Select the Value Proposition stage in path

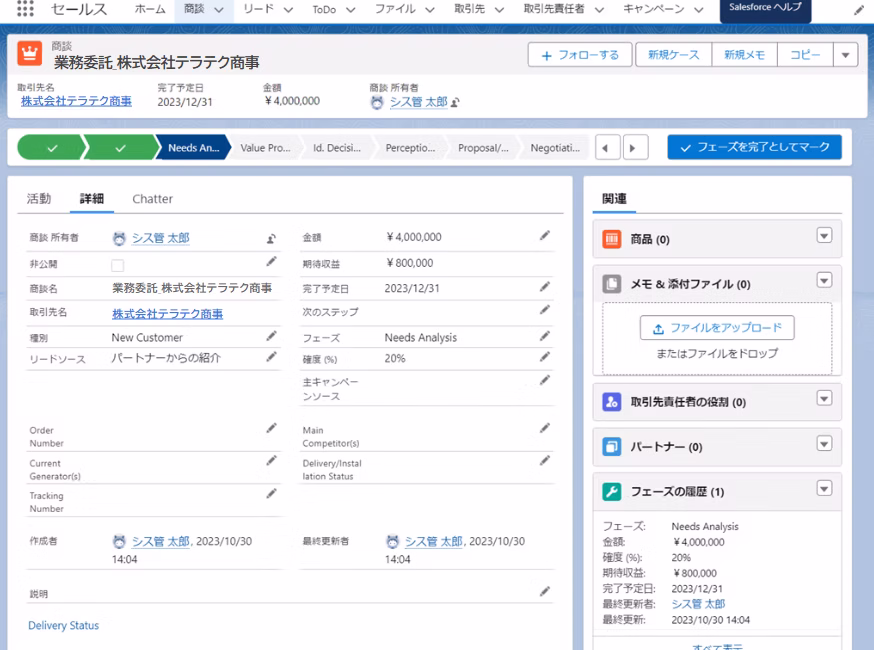265,148
